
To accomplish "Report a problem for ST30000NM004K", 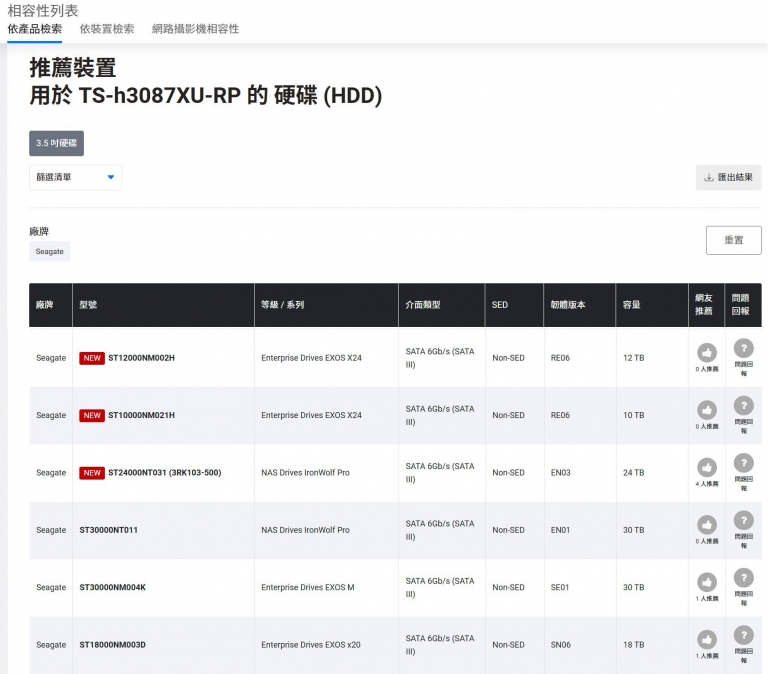I will pyautogui.click(x=743, y=578).
